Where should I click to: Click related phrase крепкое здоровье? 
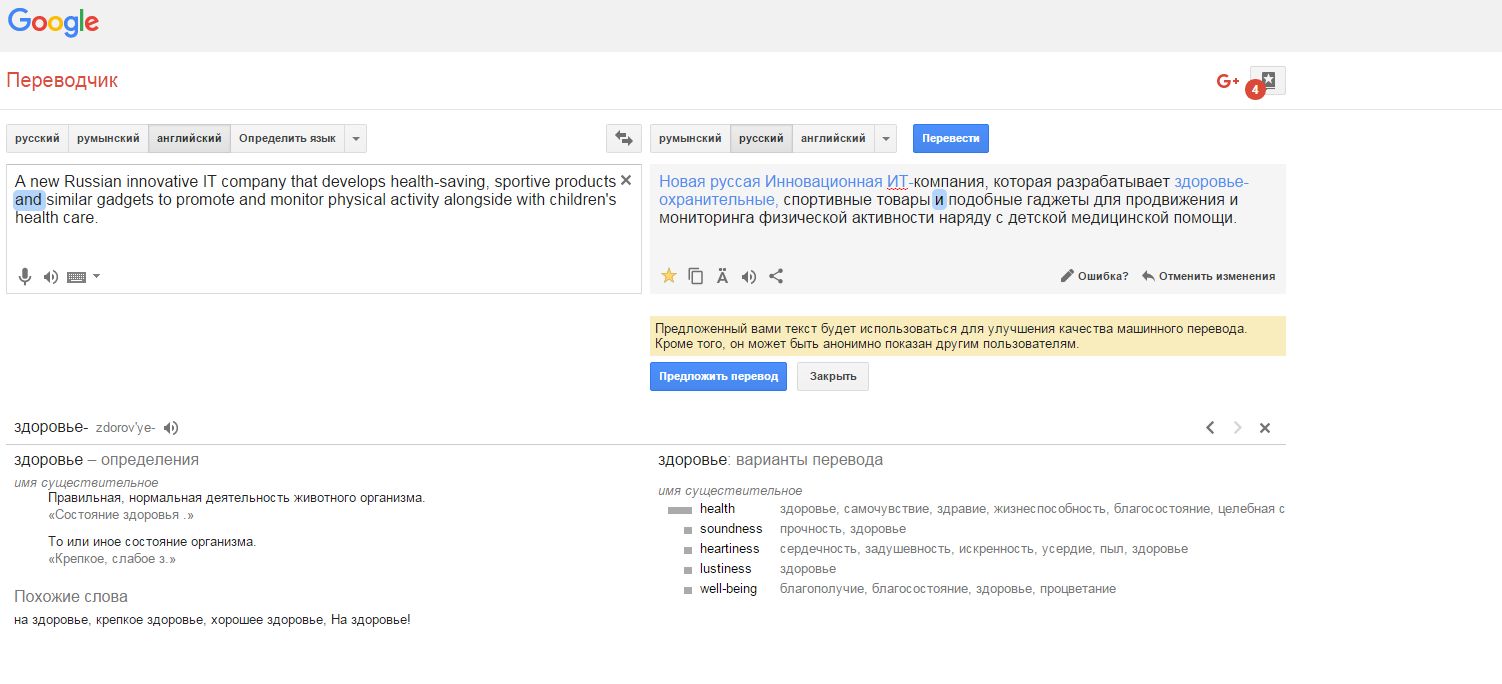pos(152,620)
